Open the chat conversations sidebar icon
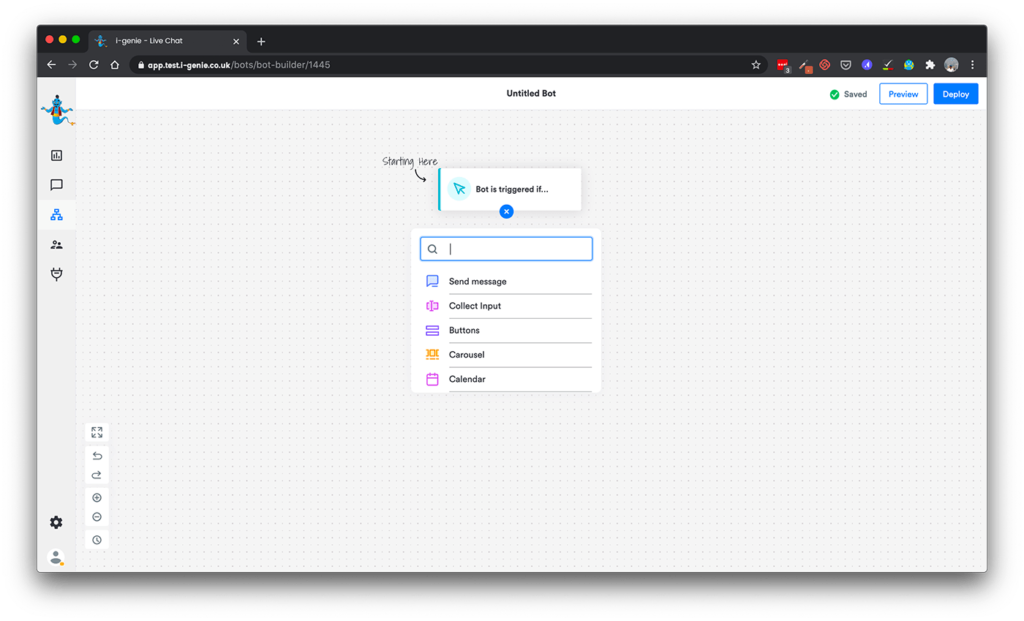Screen dimensions: 1024x621 tap(56, 185)
